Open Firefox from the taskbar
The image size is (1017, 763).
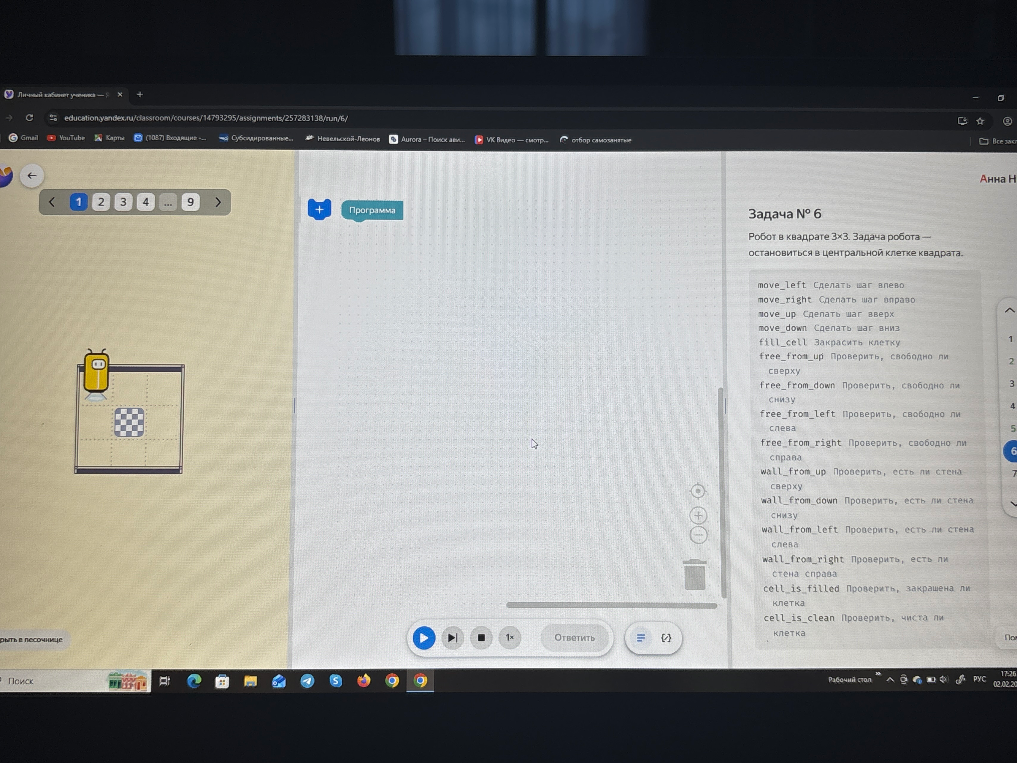(364, 680)
